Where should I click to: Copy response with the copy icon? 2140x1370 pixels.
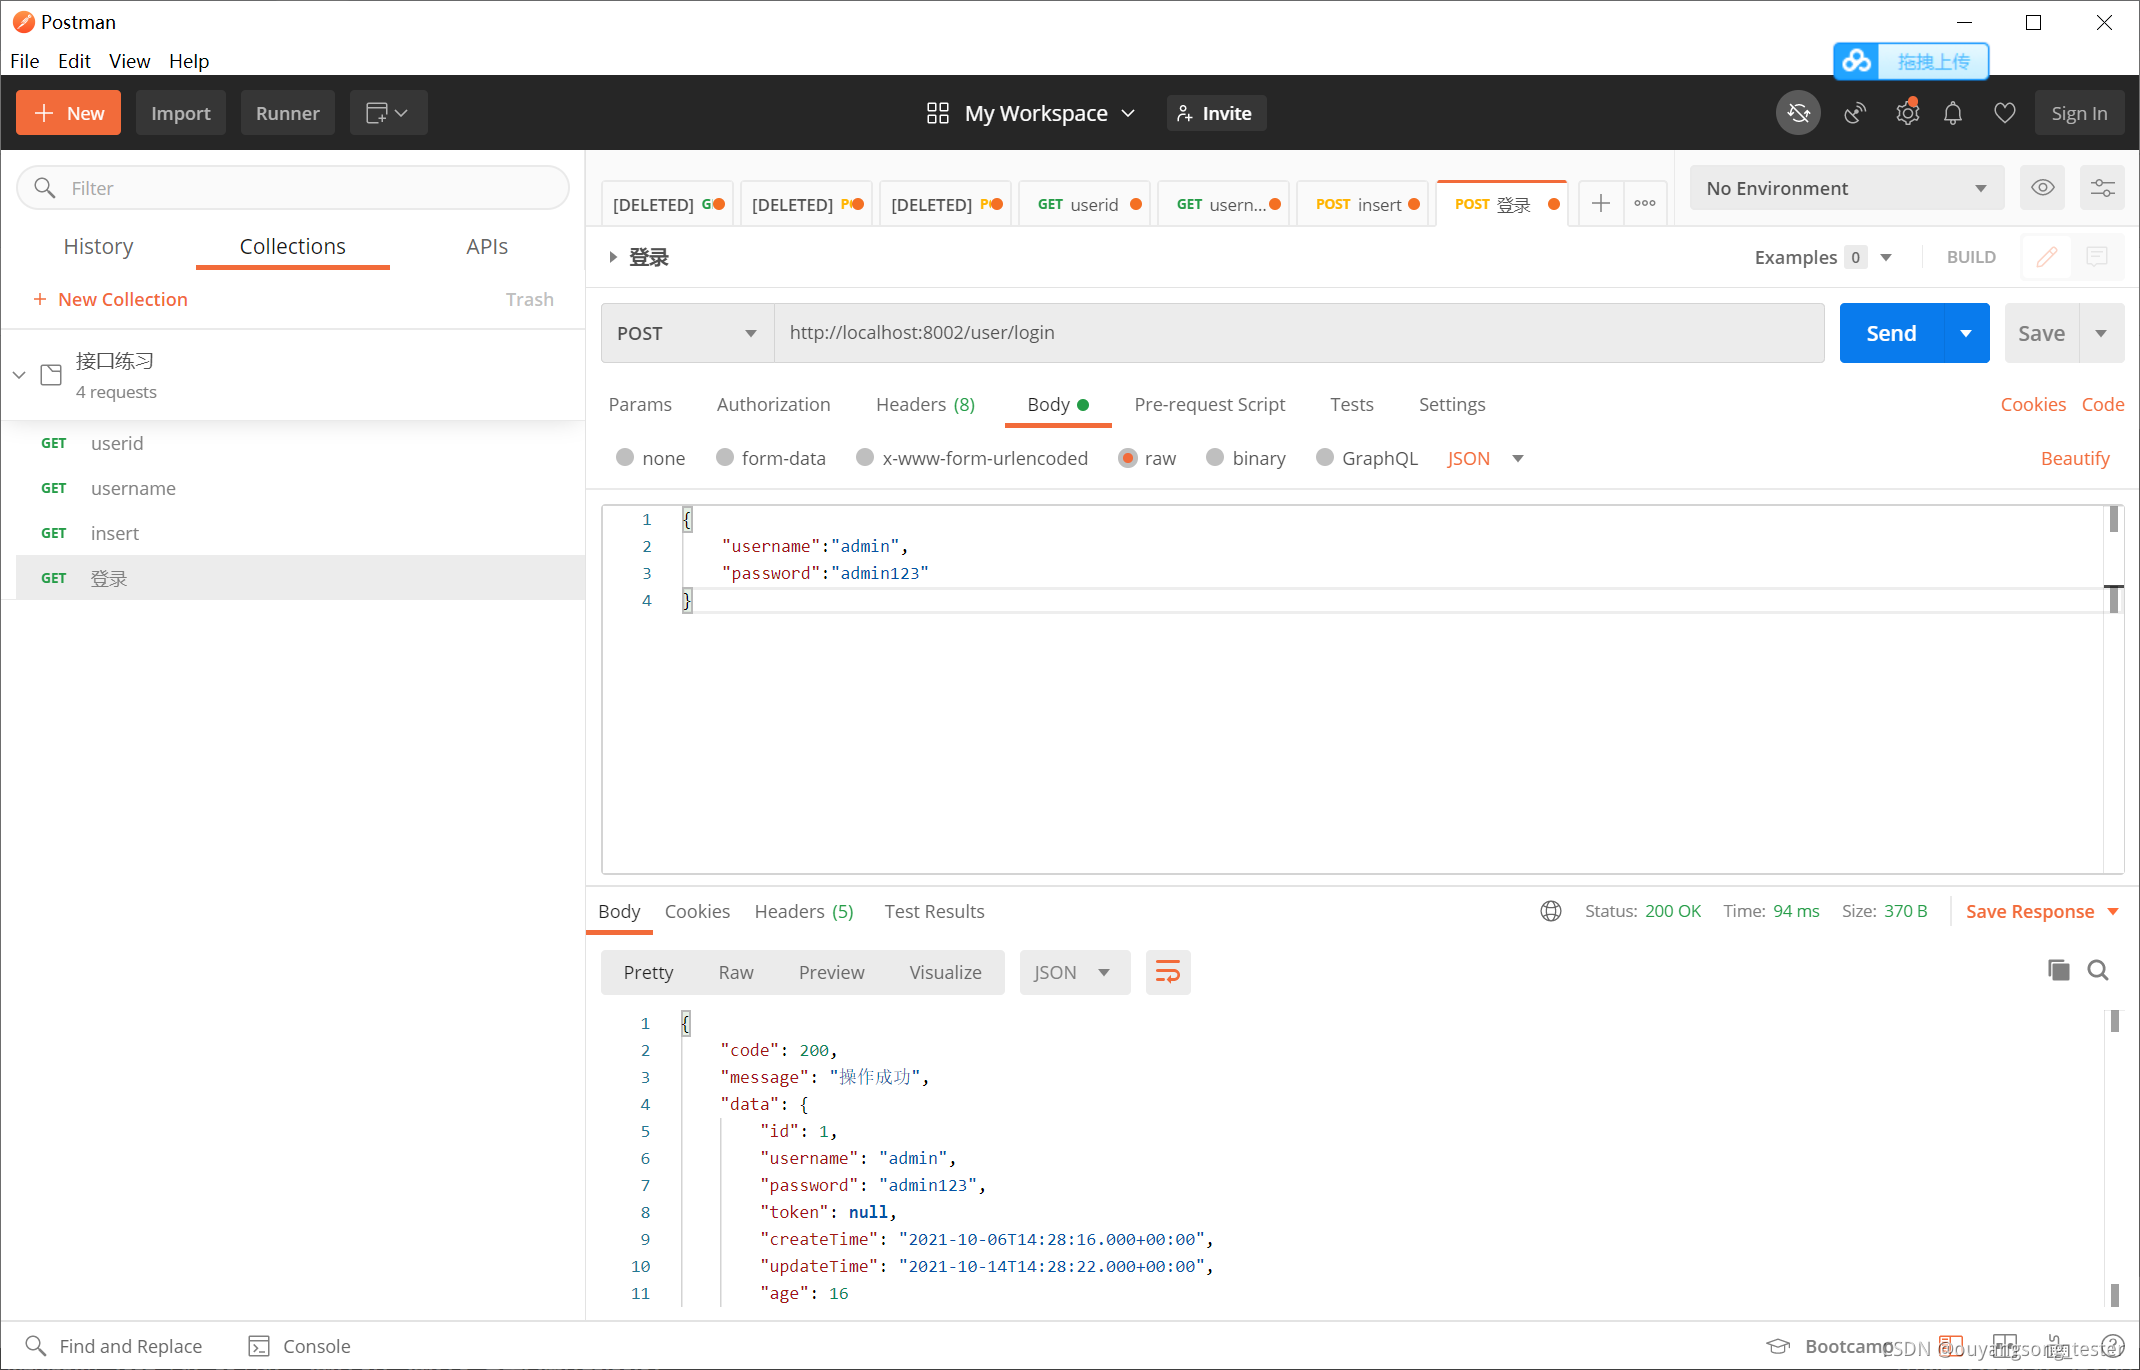(x=2058, y=970)
